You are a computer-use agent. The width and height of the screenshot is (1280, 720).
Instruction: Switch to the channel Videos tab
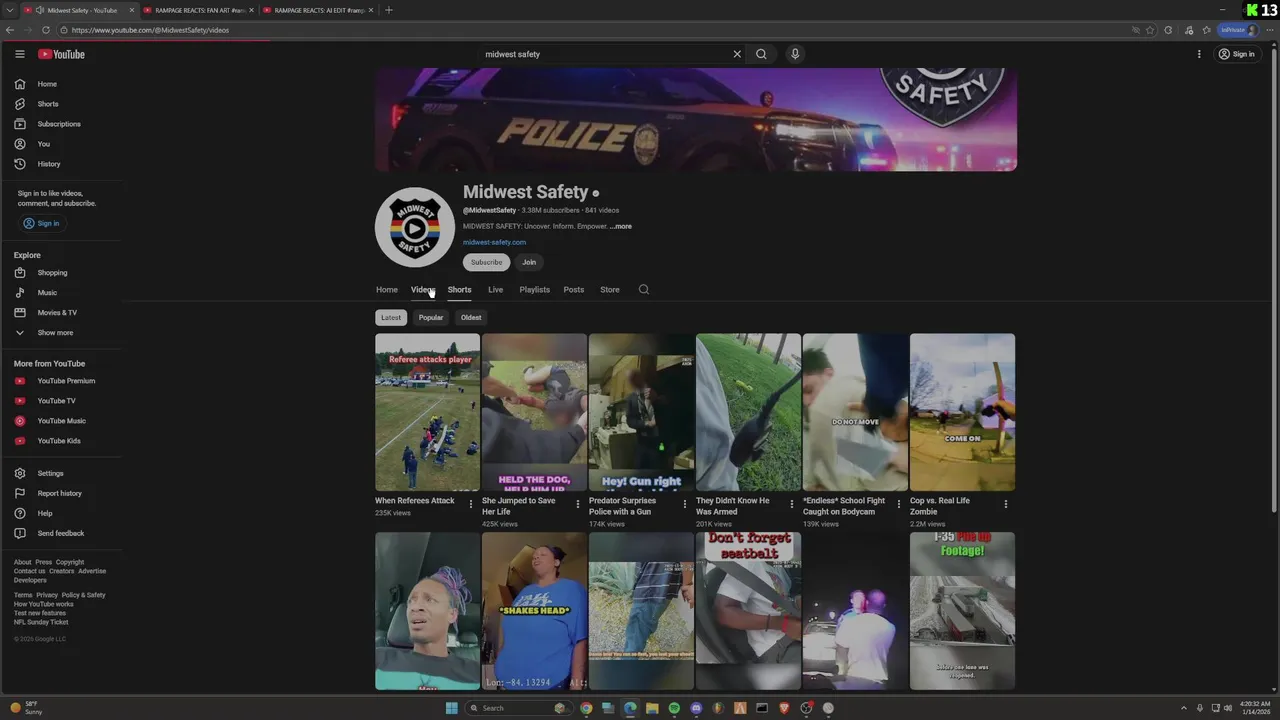click(x=423, y=289)
